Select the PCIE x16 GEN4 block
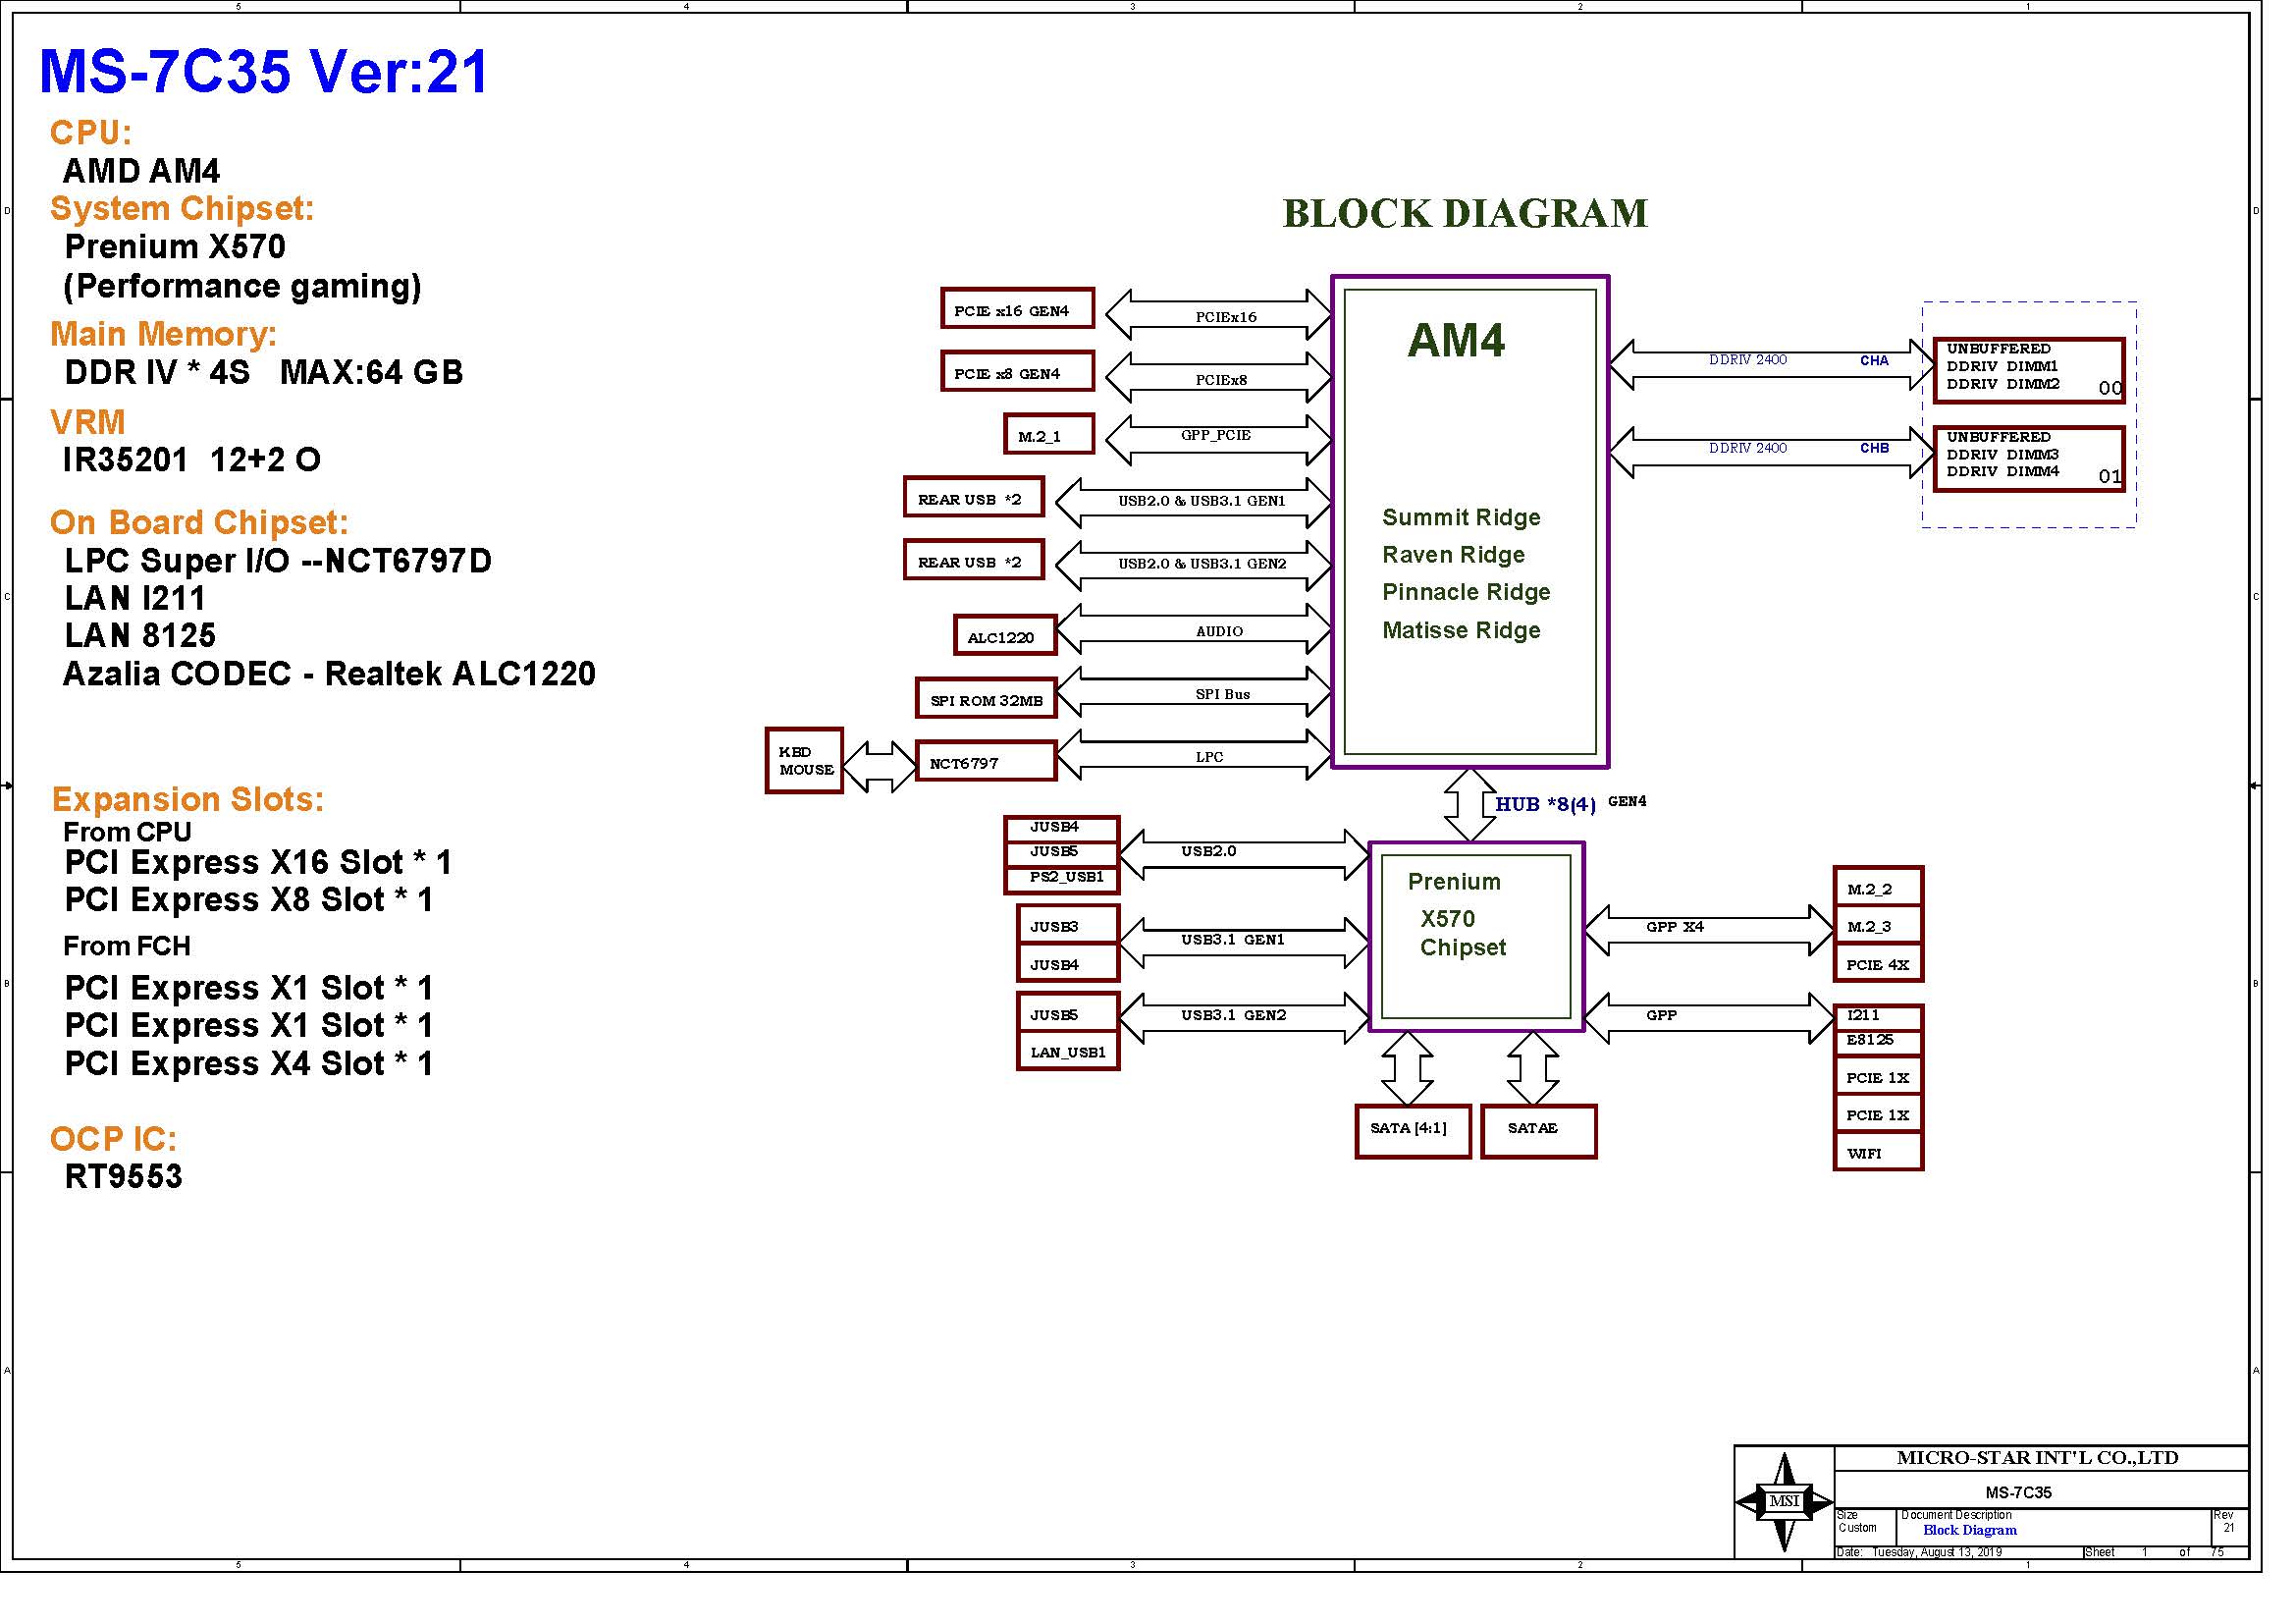The image size is (2296, 1624). tap(1017, 309)
